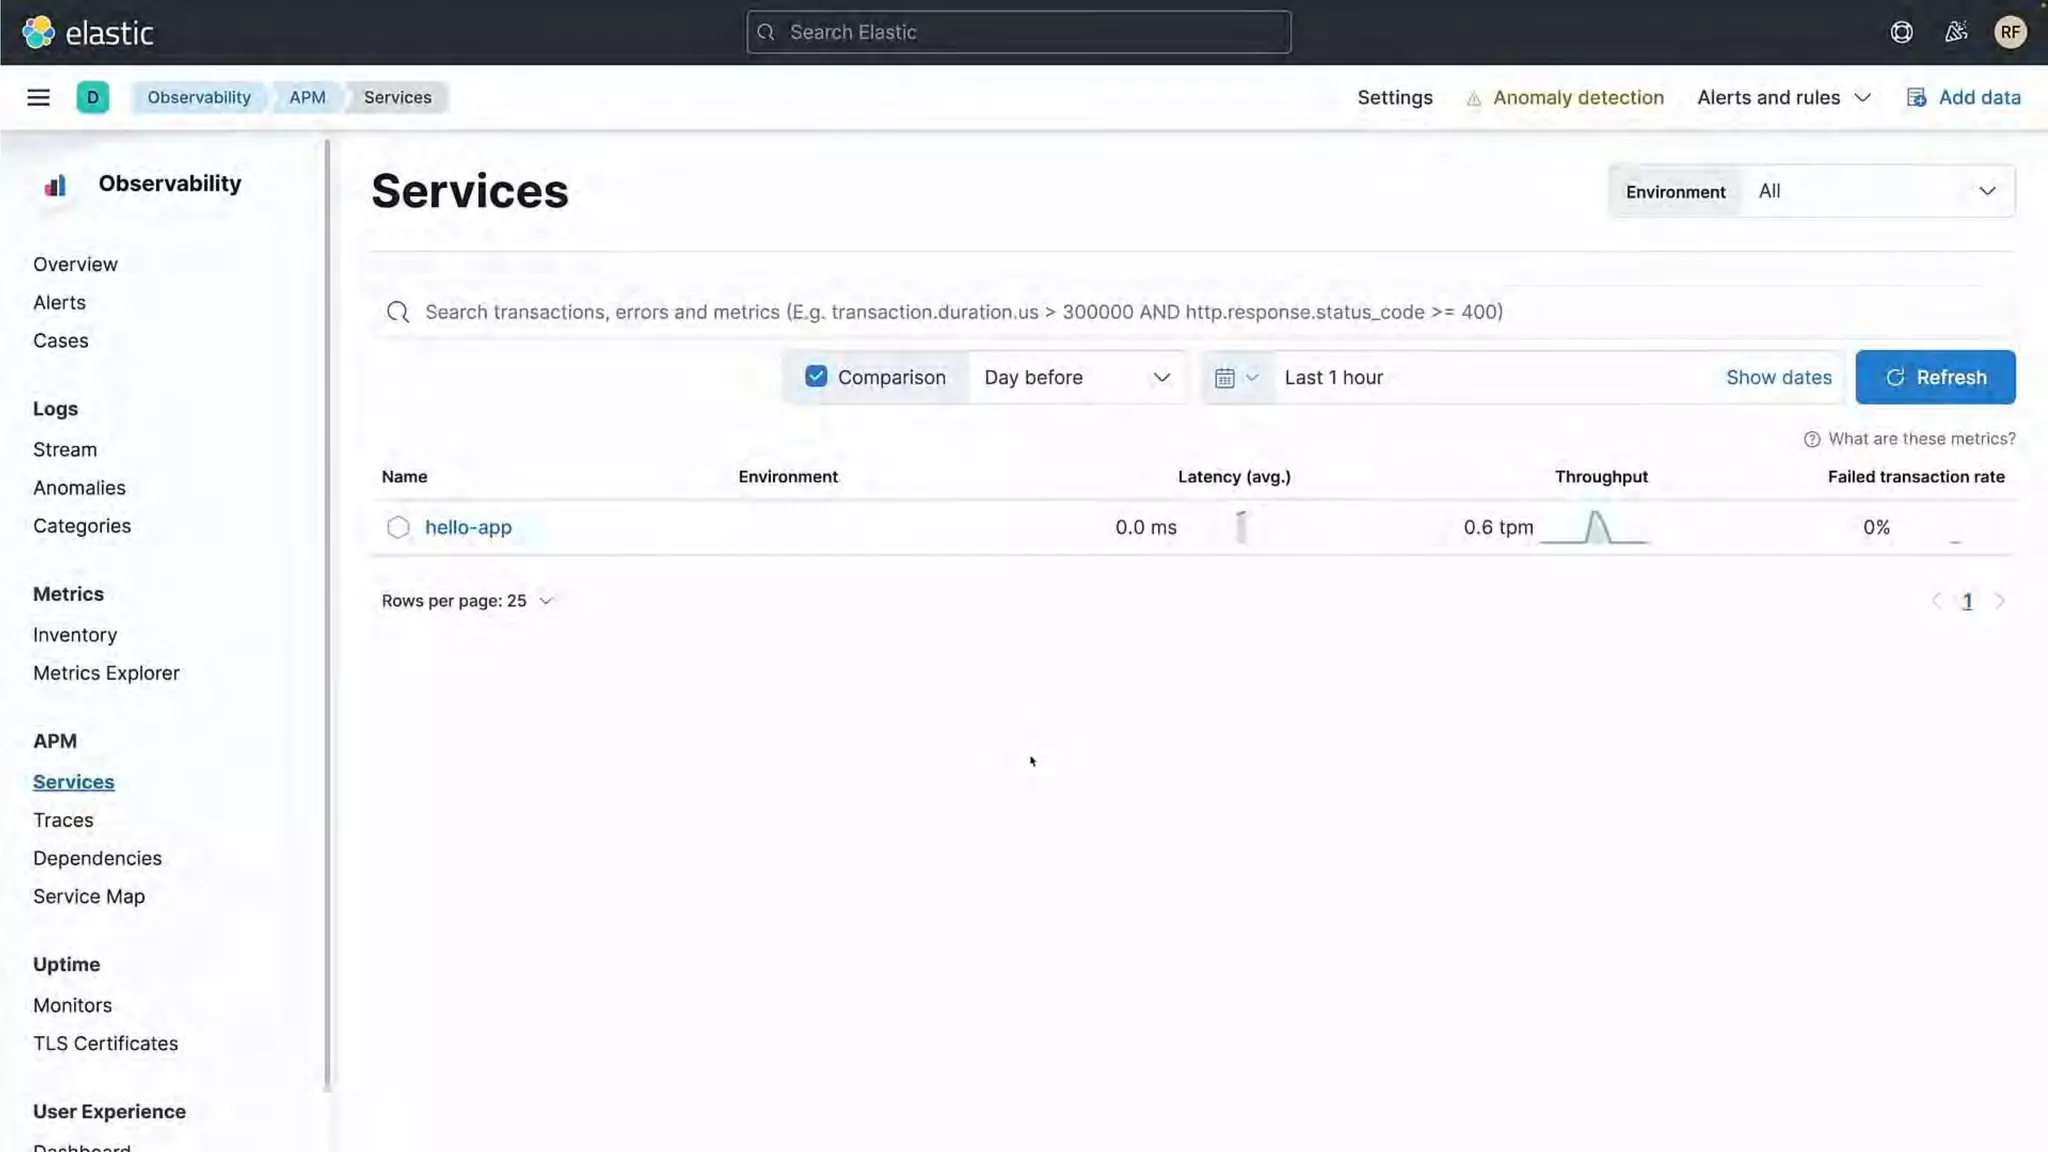Open Traces in APM sidebar
Viewport: 2048px width, 1152px height.
63,820
